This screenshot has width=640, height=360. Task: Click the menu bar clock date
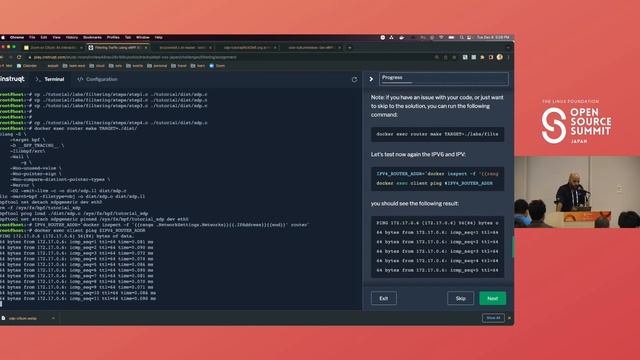coord(493,38)
